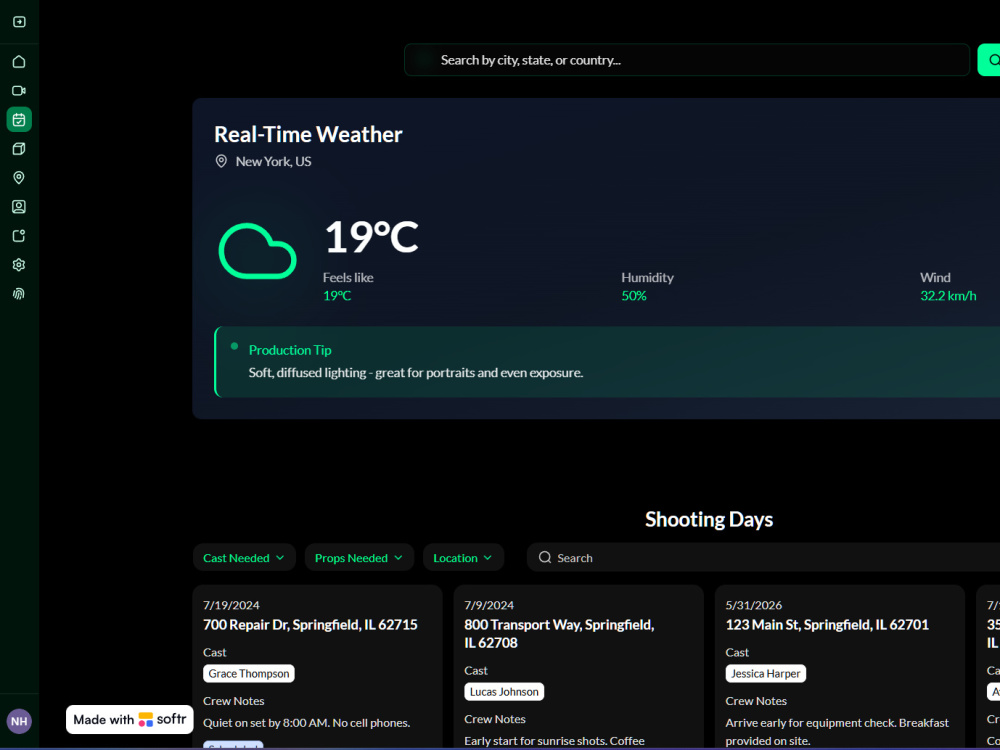The width and height of the screenshot is (1000, 750).
Task: Open the contact person sidebar icon
Action: pyautogui.click(x=19, y=207)
